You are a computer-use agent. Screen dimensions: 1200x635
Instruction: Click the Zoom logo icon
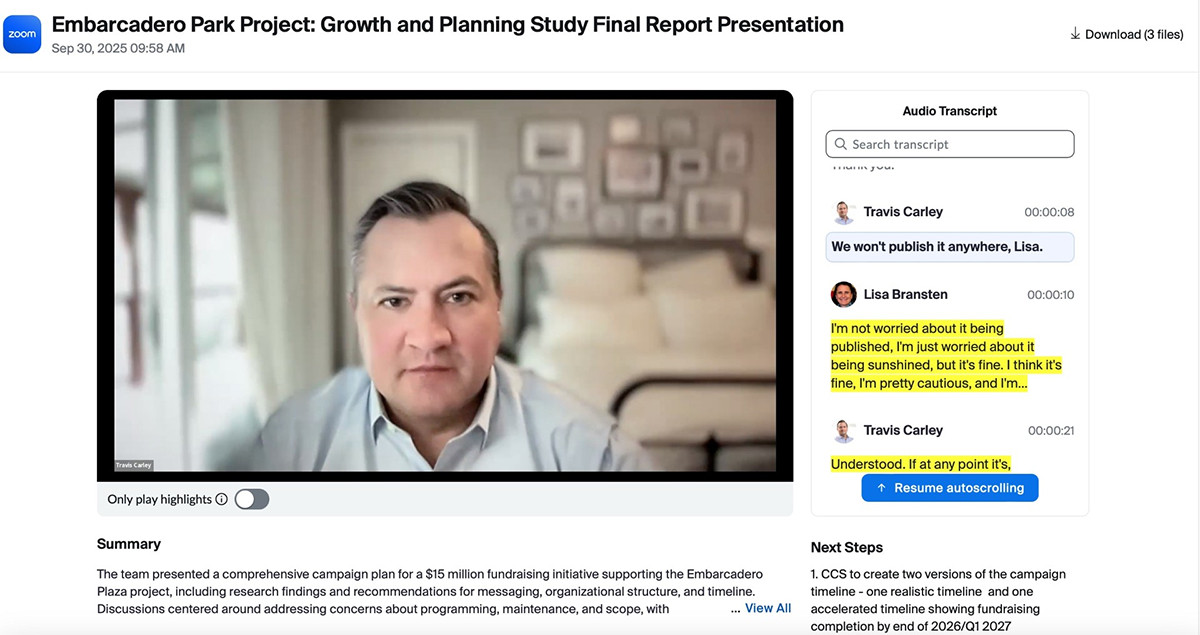pos(22,34)
